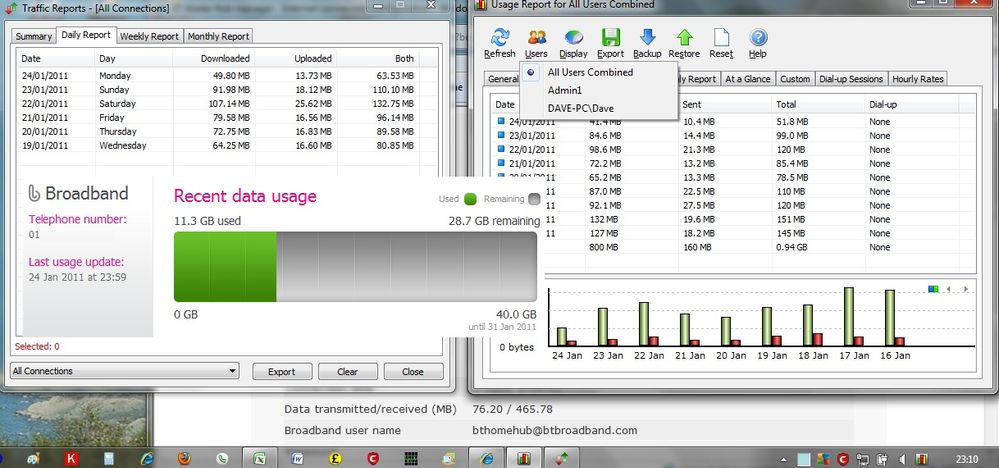Viewport: 999px width, 468px height.
Task: Switch to the Hourly Rates tab
Action: (918, 79)
